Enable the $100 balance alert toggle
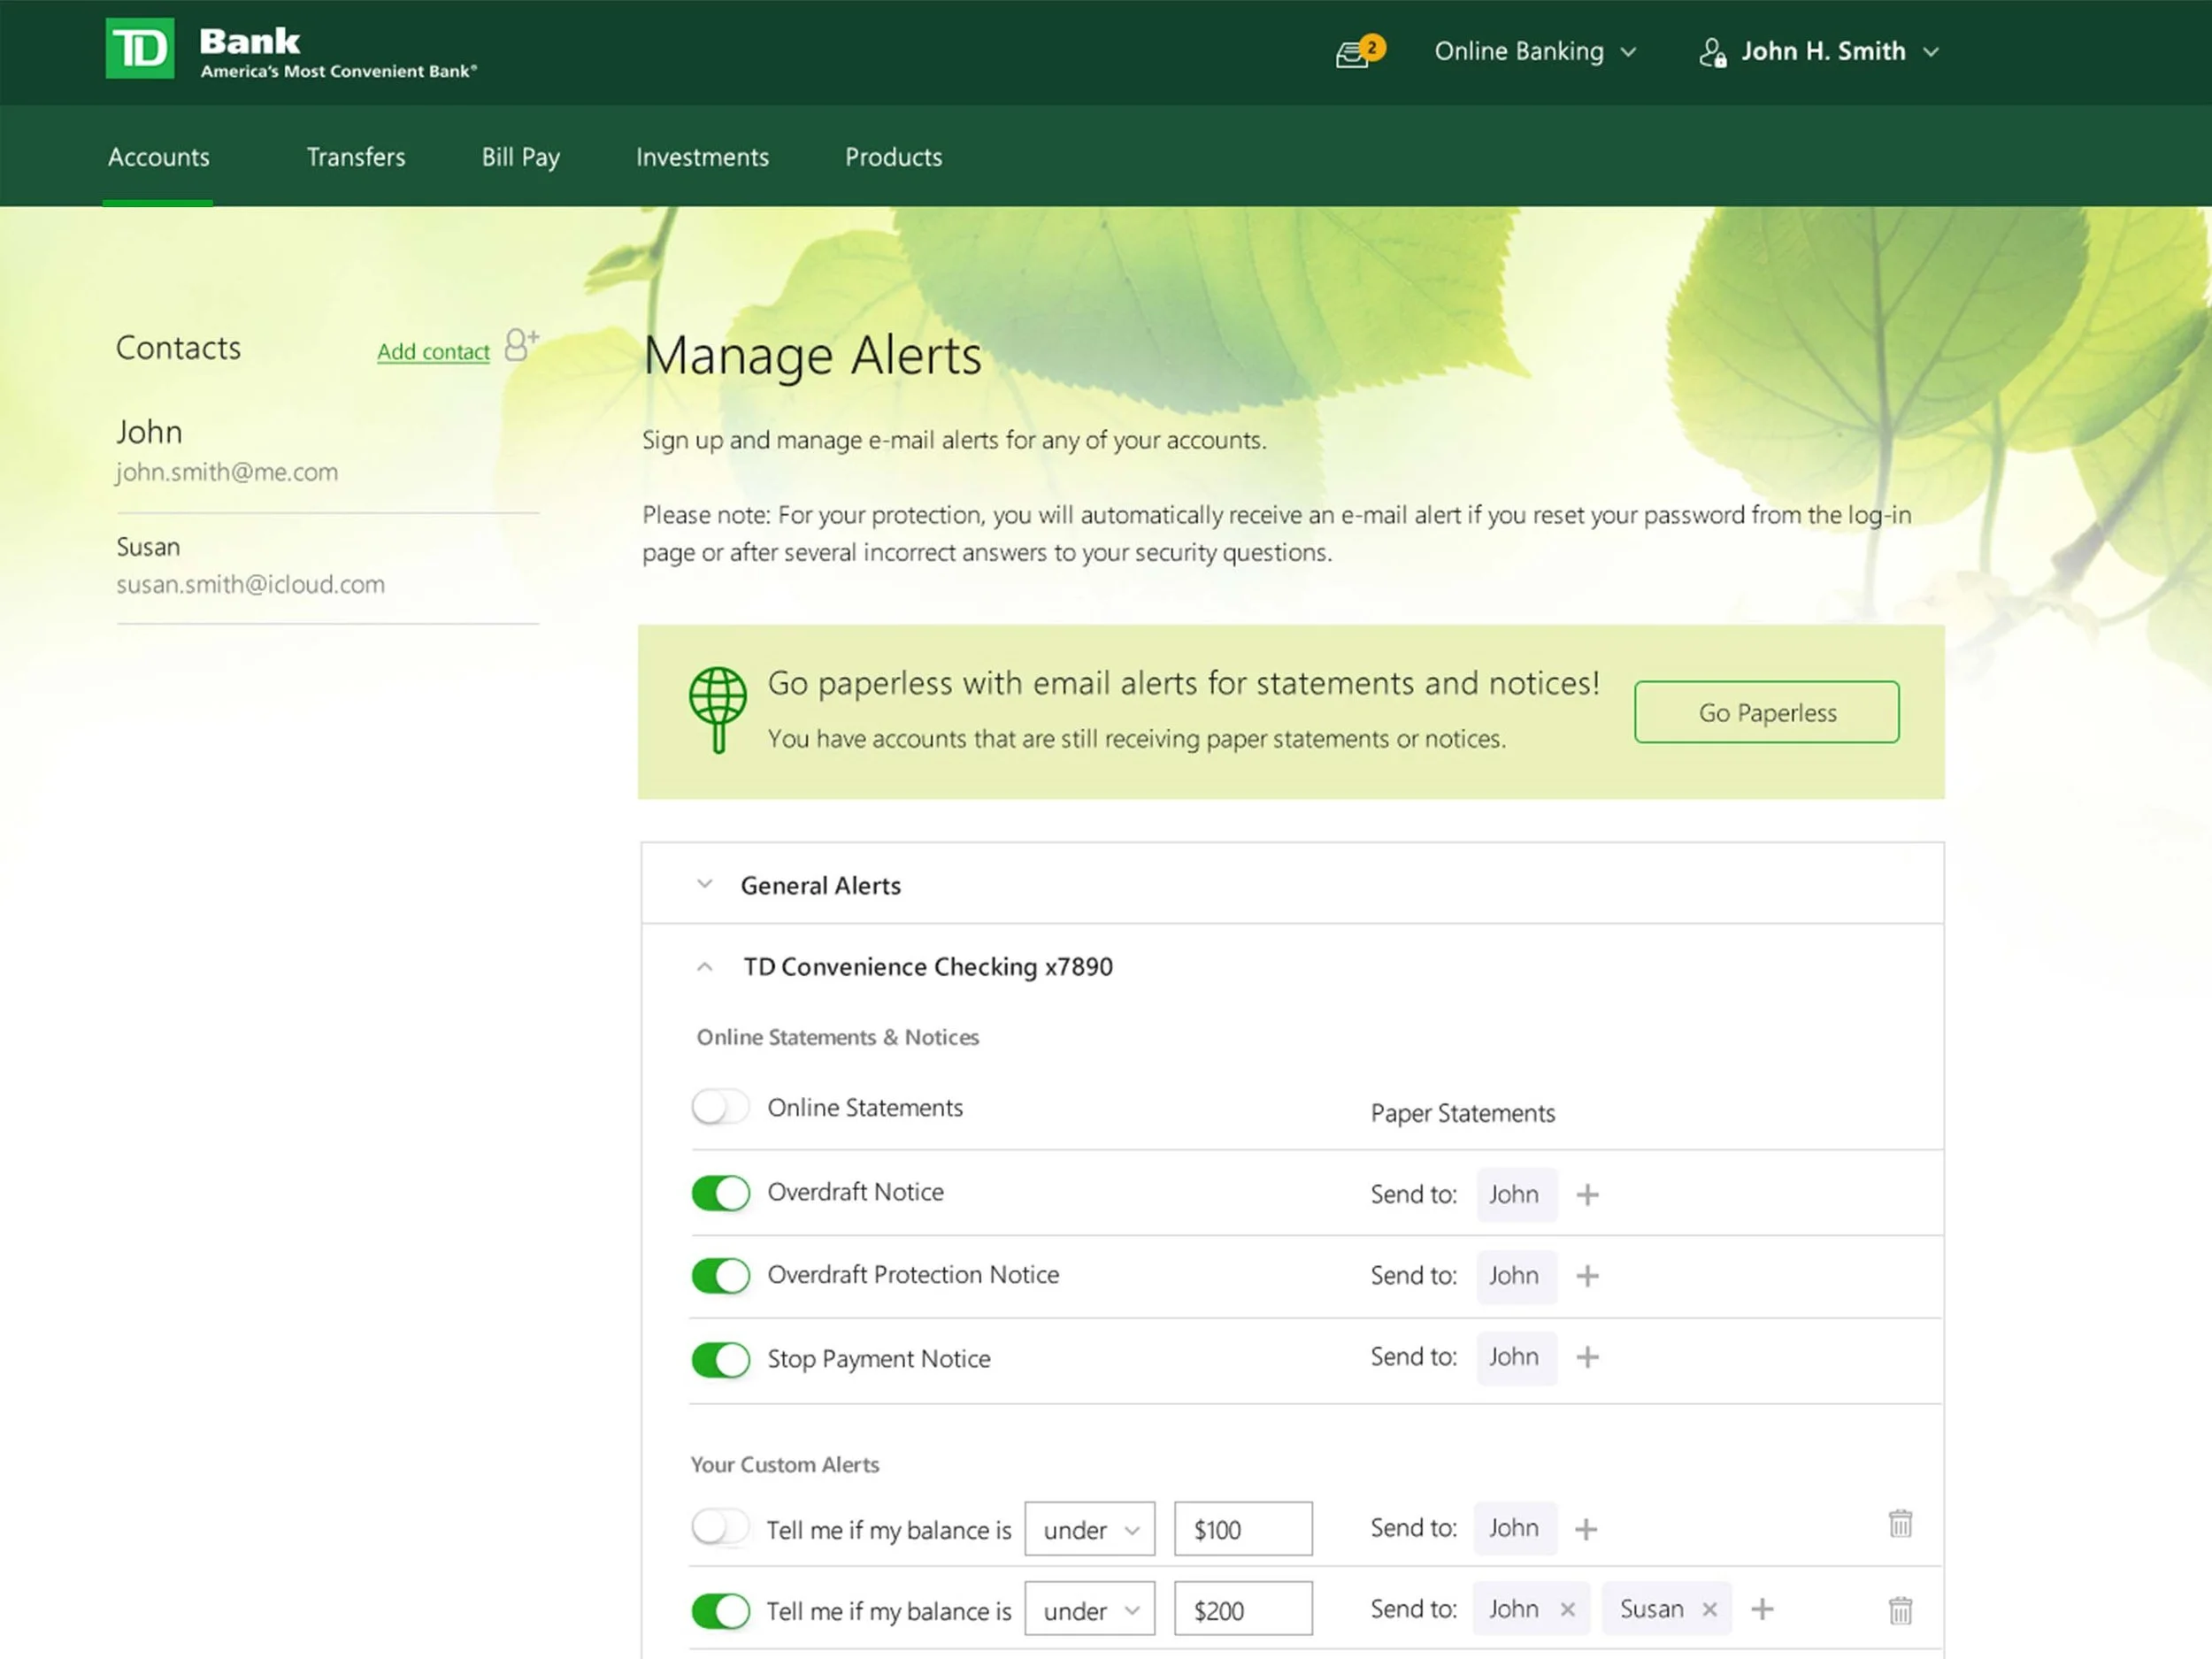Image resolution: width=2212 pixels, height=1659 pixels. tap(720, 1527)
